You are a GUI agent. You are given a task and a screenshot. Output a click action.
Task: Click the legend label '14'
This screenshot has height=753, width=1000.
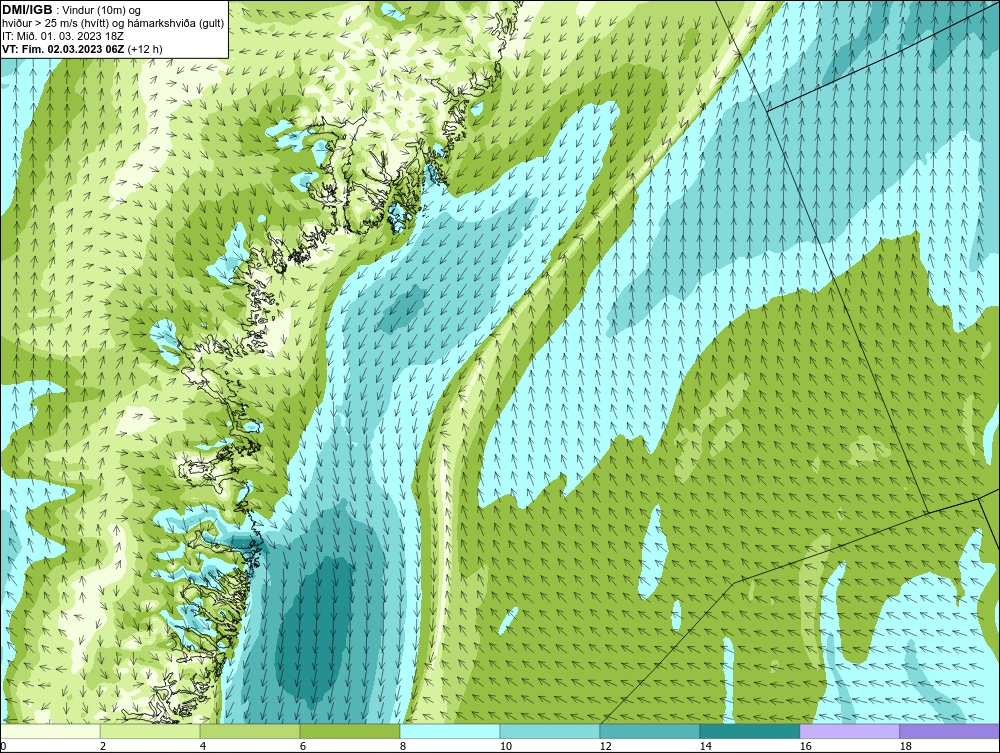(706, 746)
